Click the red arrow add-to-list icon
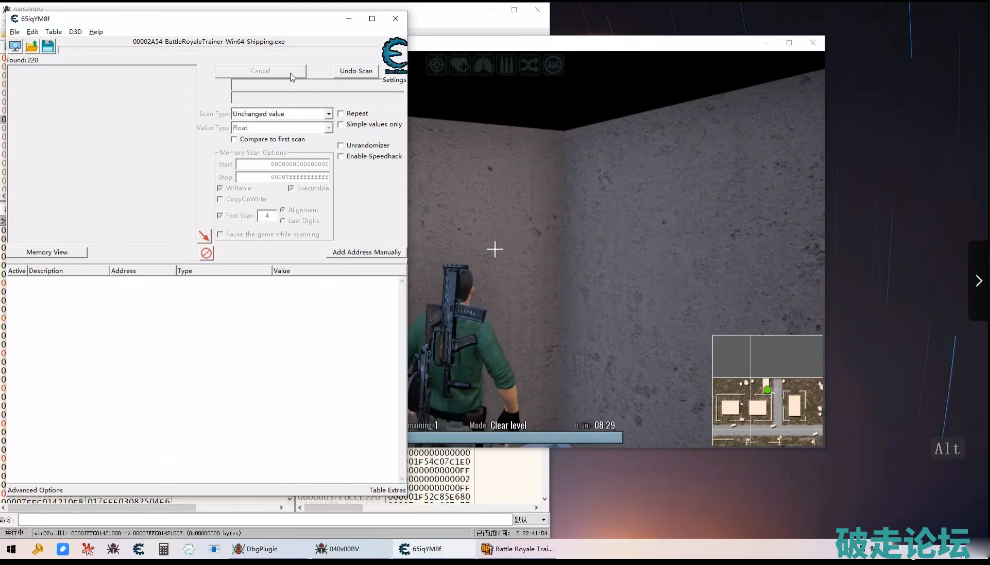The image size is (990, 565). (204, 237)
